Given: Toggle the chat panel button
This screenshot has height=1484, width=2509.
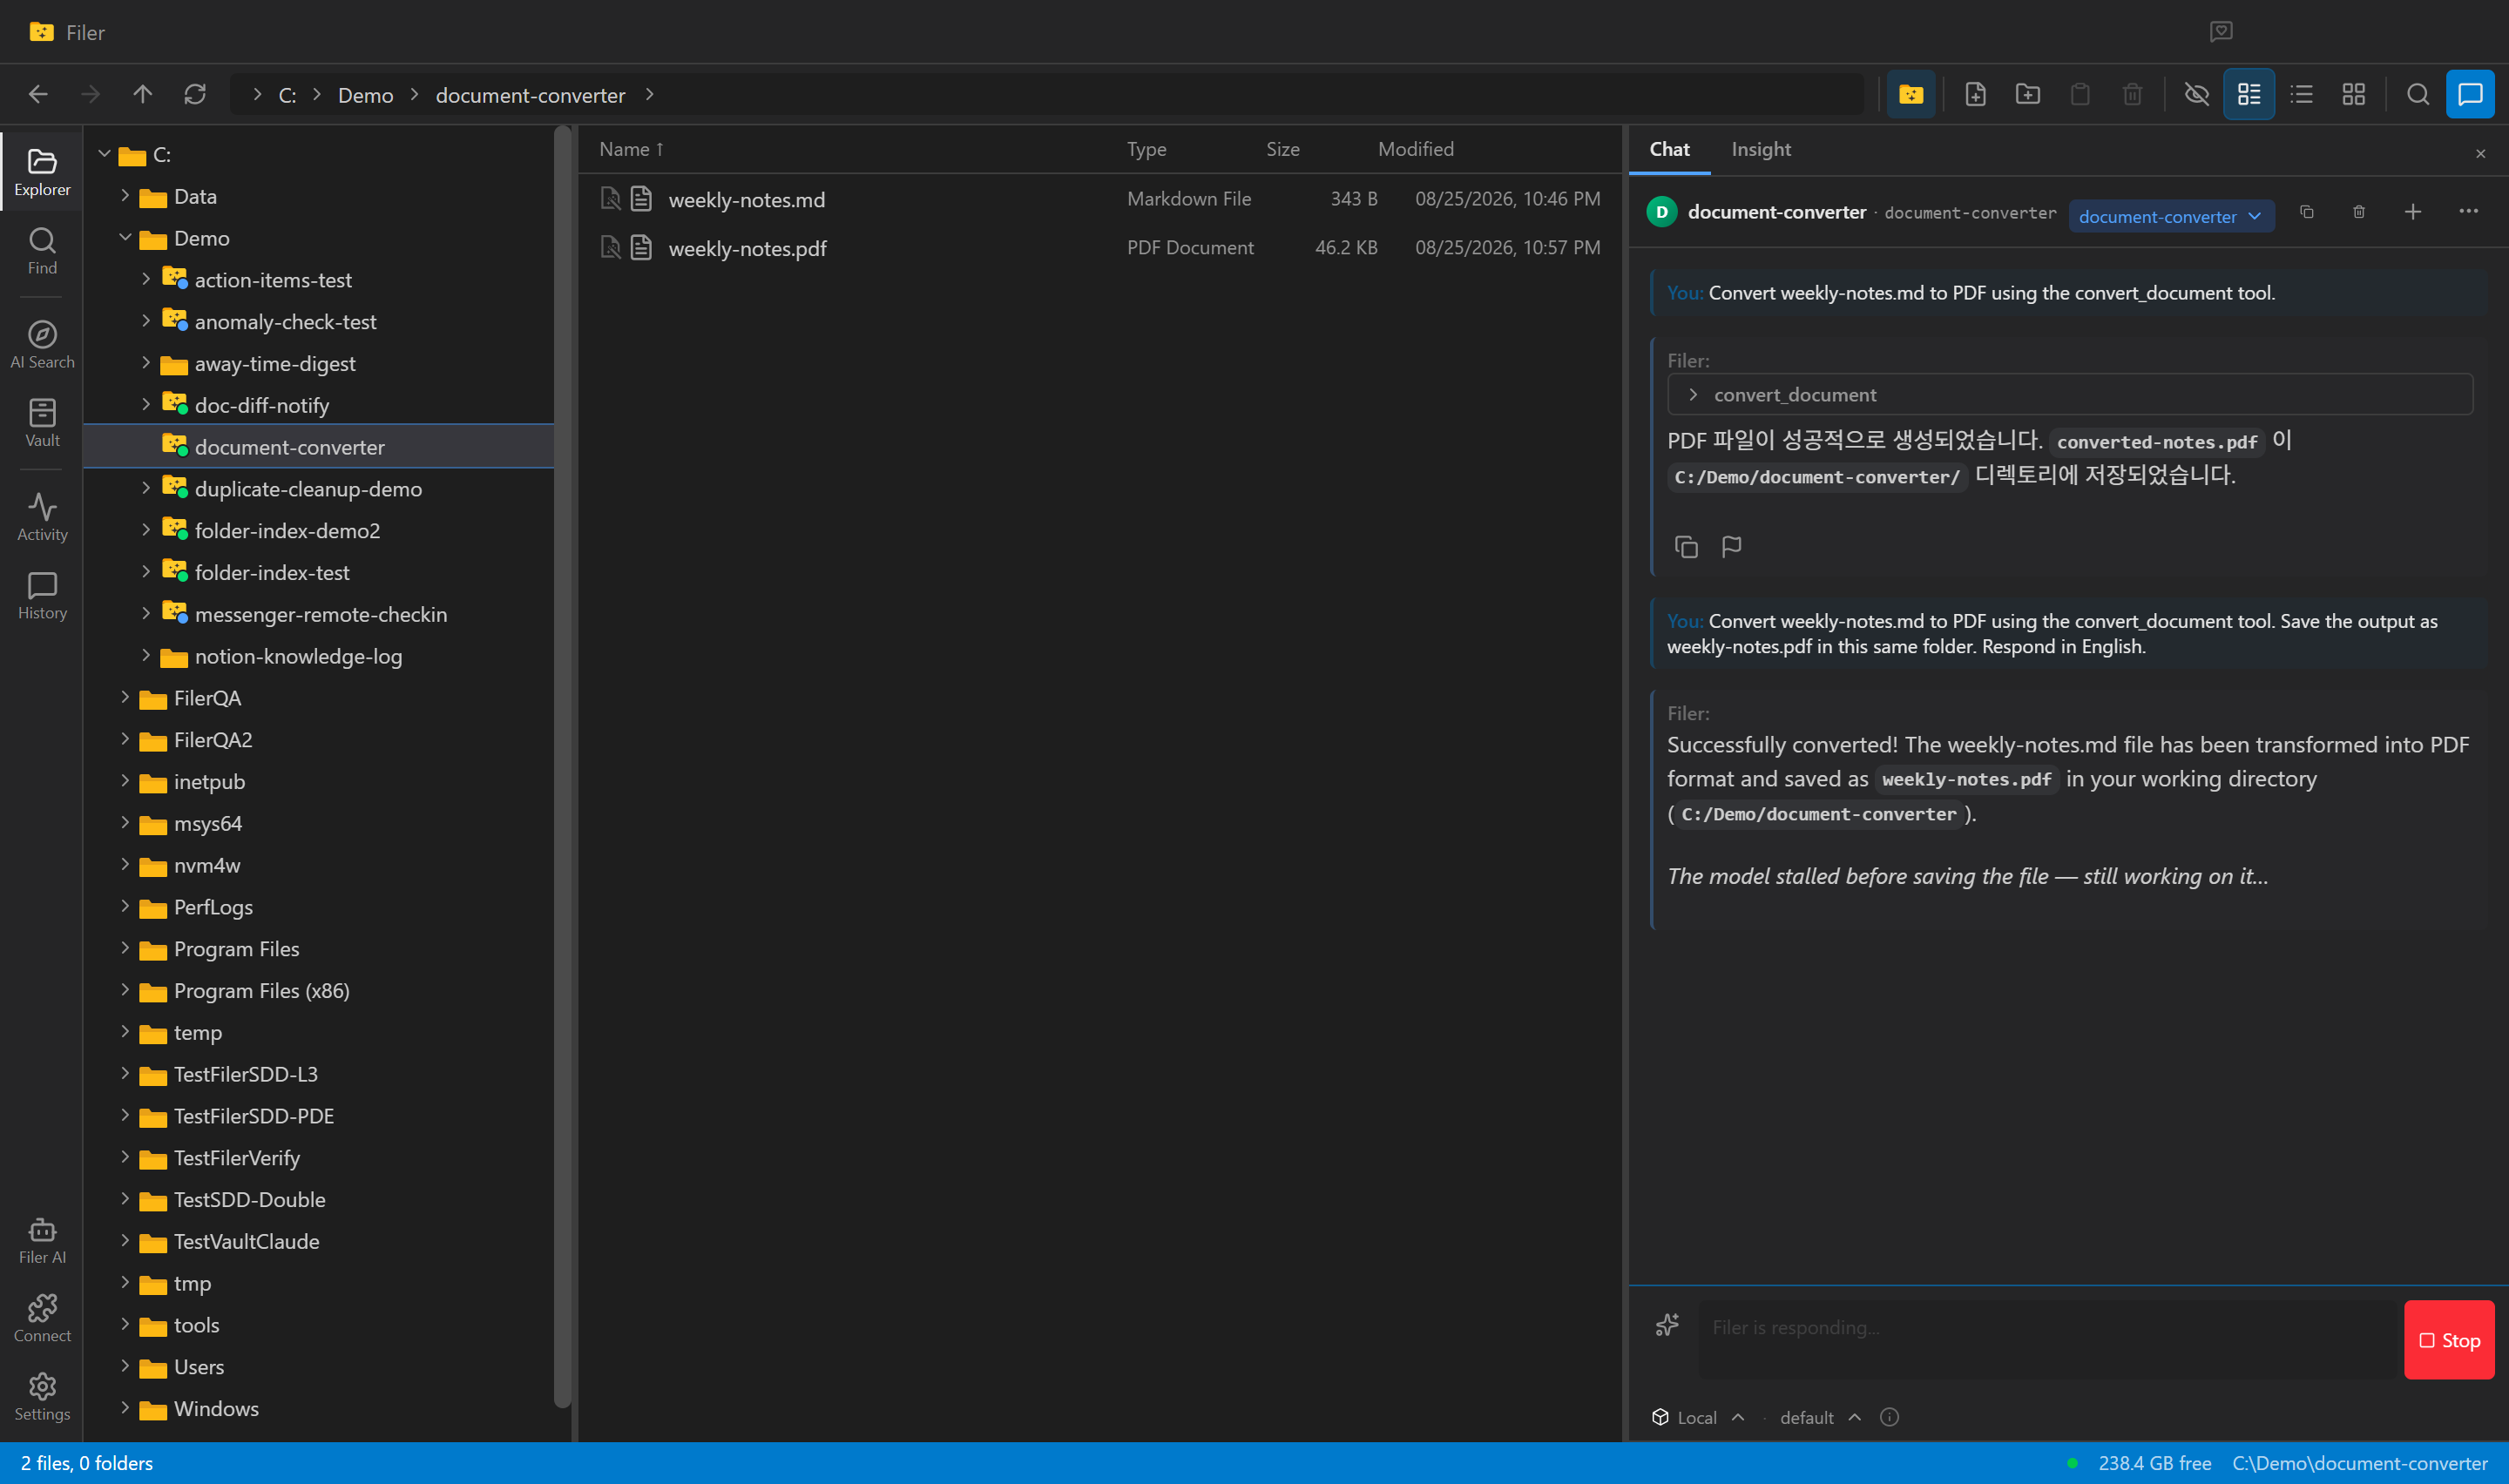Looking at the screenshot, I should pyautogui.click(x=2470, y=94).
